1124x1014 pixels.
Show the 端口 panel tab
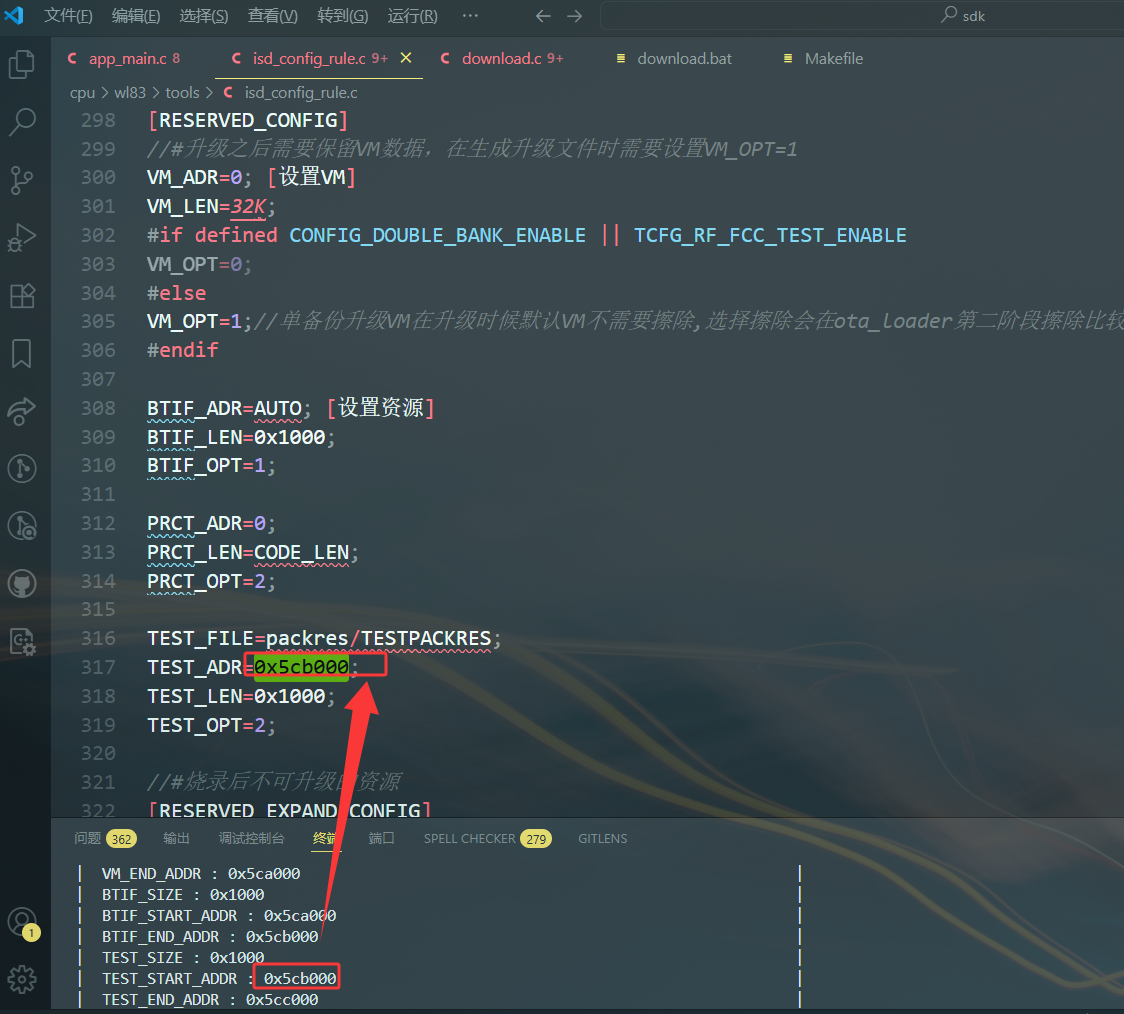click(381, 838)
